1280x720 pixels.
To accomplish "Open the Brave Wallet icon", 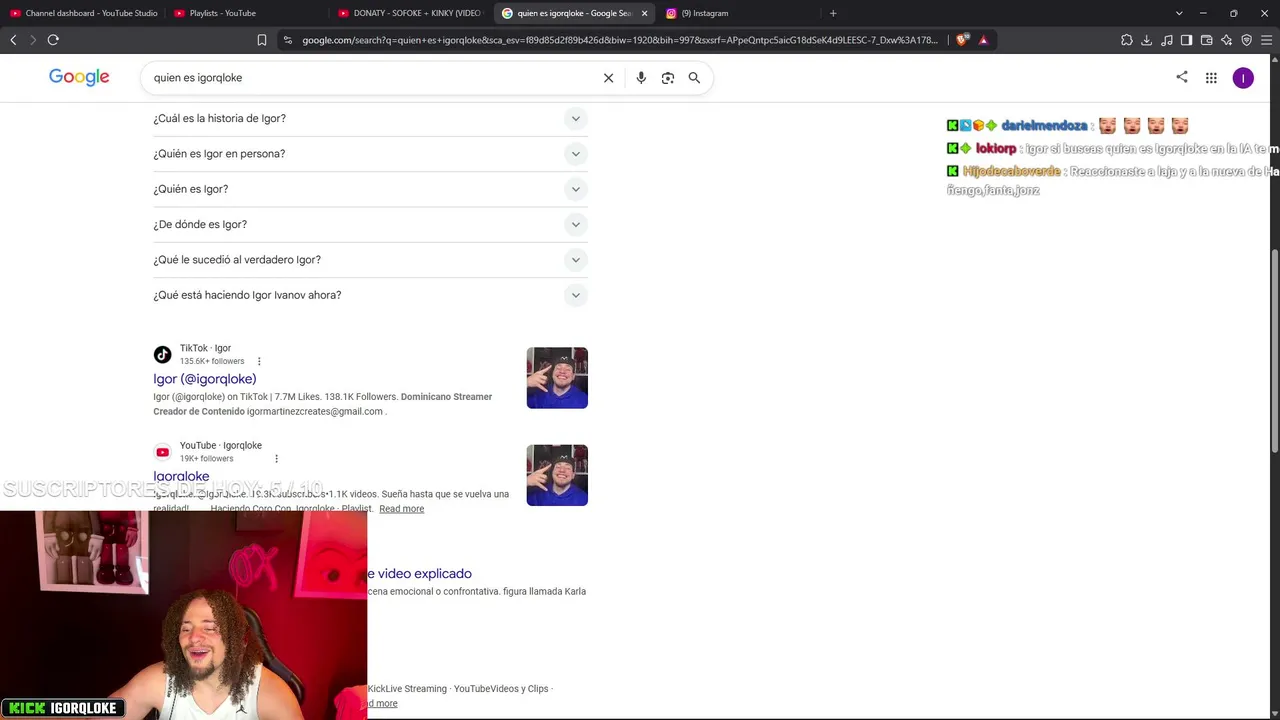I will tap(1207, 40).
